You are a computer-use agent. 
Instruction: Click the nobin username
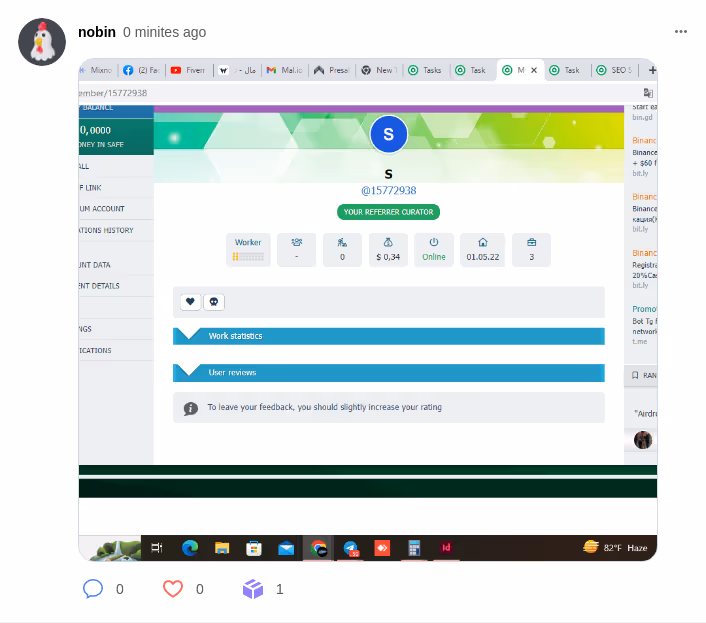coord(97,32)
